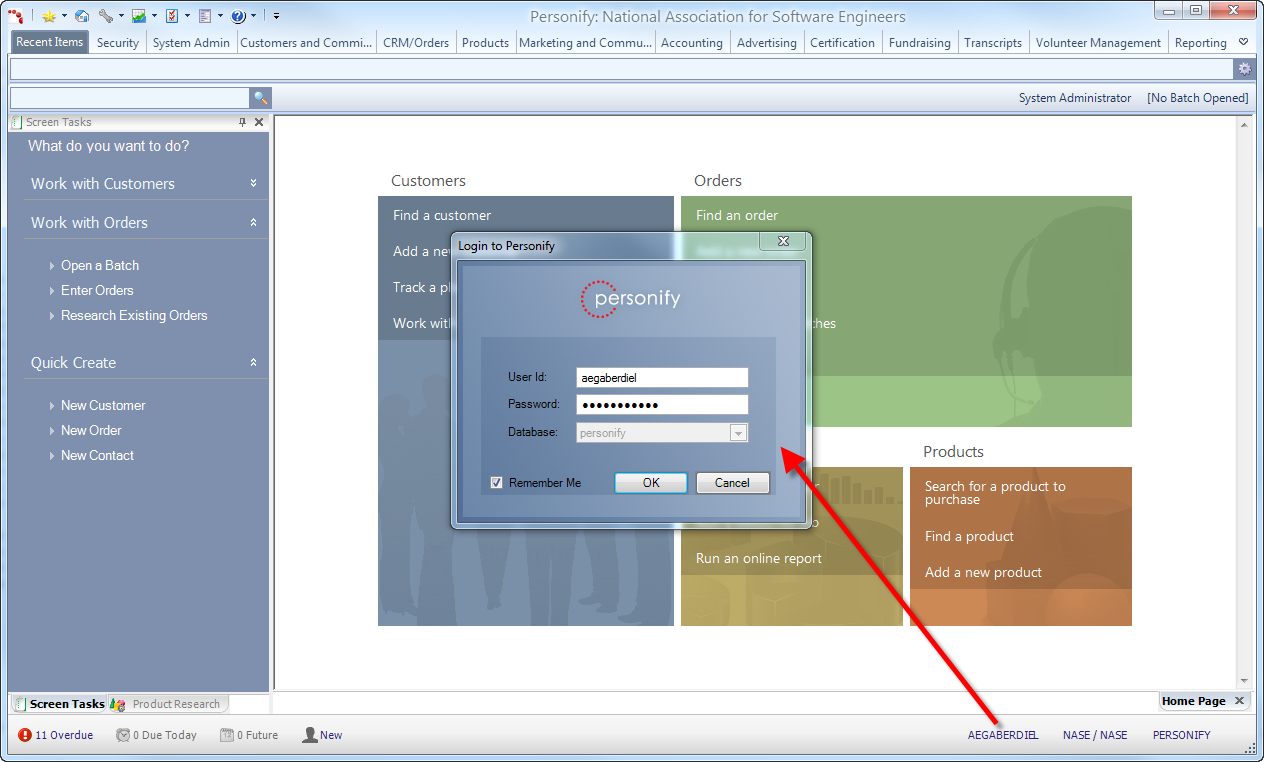Select the Recent Items tab

[49, 42]
